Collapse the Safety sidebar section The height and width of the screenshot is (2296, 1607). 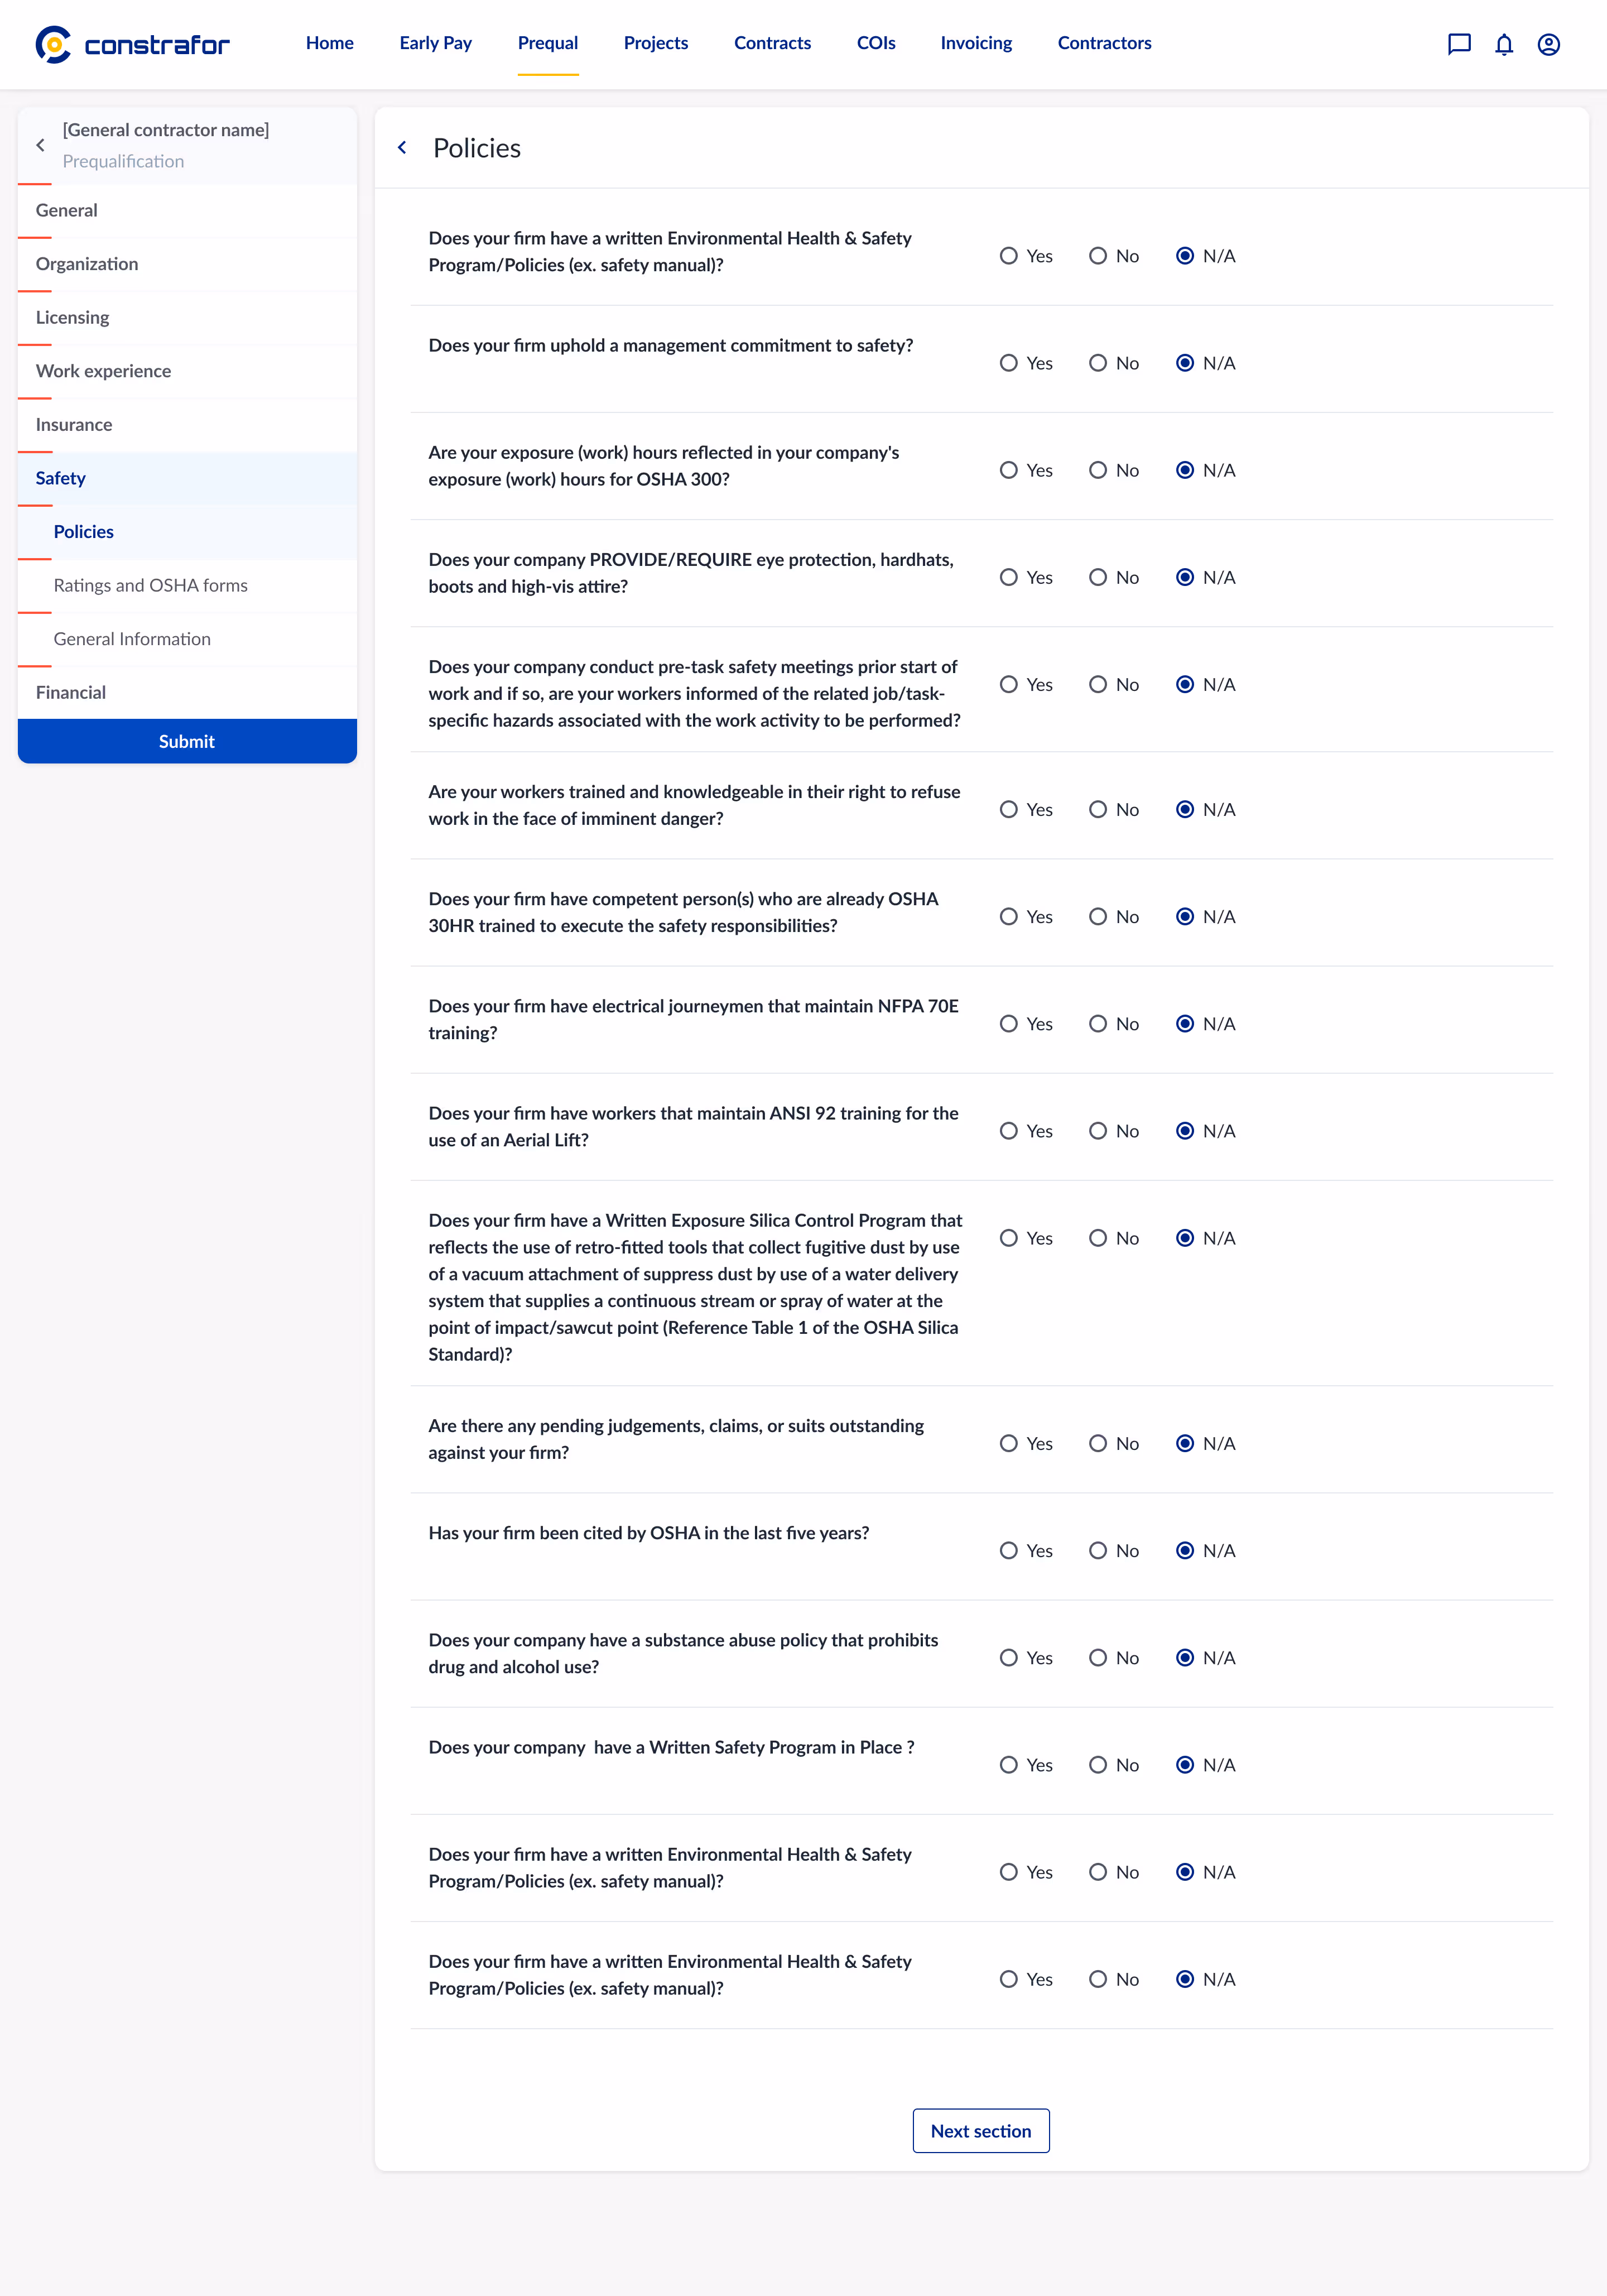coord(187,478)
